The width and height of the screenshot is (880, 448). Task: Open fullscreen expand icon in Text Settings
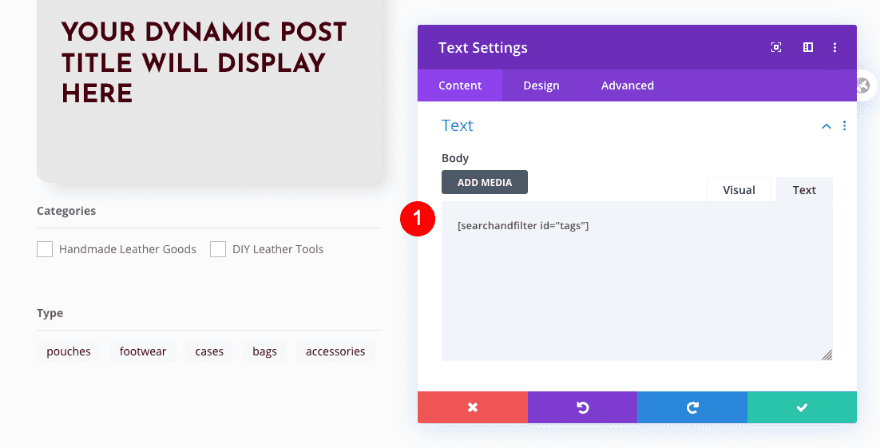tap(776, 48)
